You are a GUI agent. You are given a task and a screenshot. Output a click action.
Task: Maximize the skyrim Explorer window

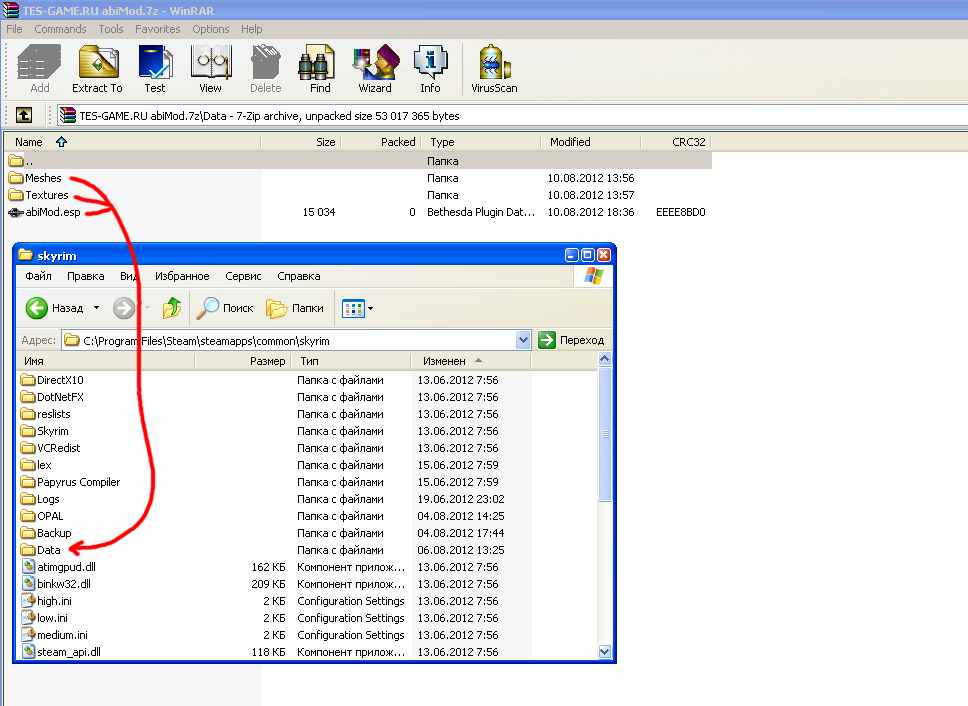588,255
